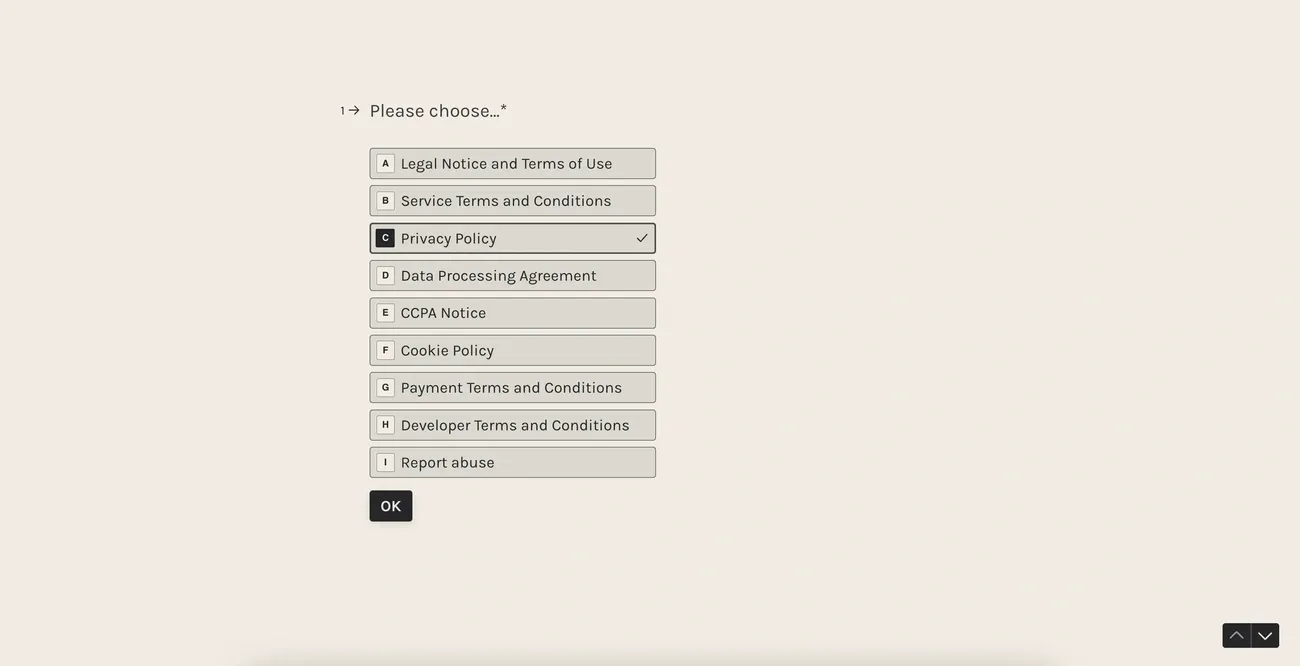This screenshot has height=666, width=1300.
Task: Choose Payment Terms and Conditions
Action: [511, 388]
